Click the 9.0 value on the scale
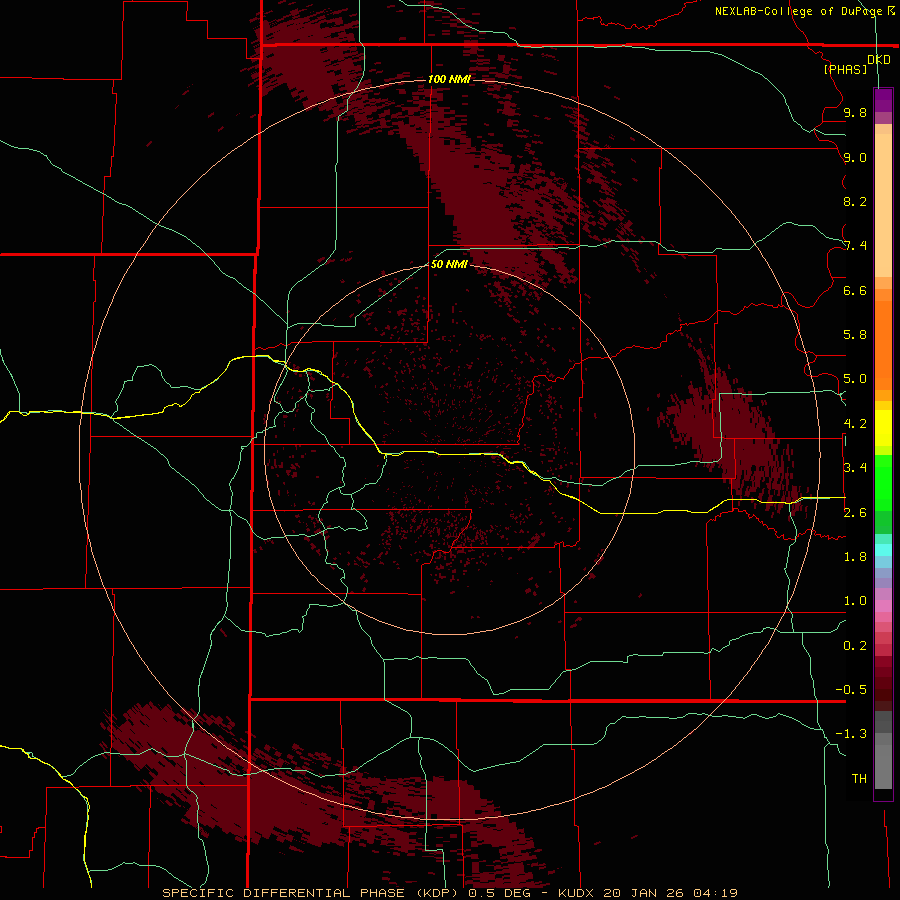 coord(855,157)
